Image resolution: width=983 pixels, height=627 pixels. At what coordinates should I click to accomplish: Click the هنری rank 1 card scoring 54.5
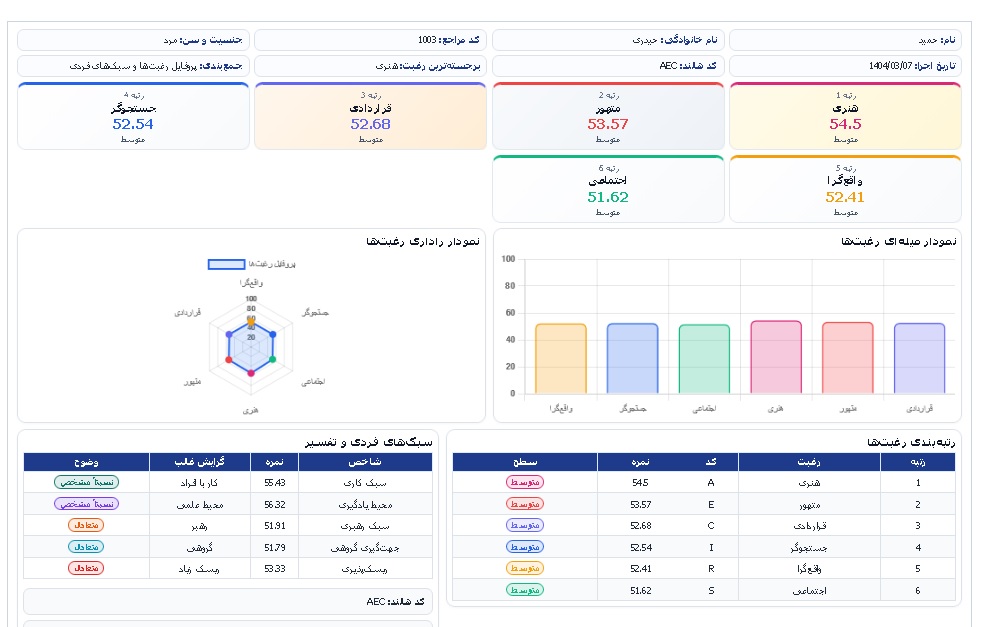[845, 116]
